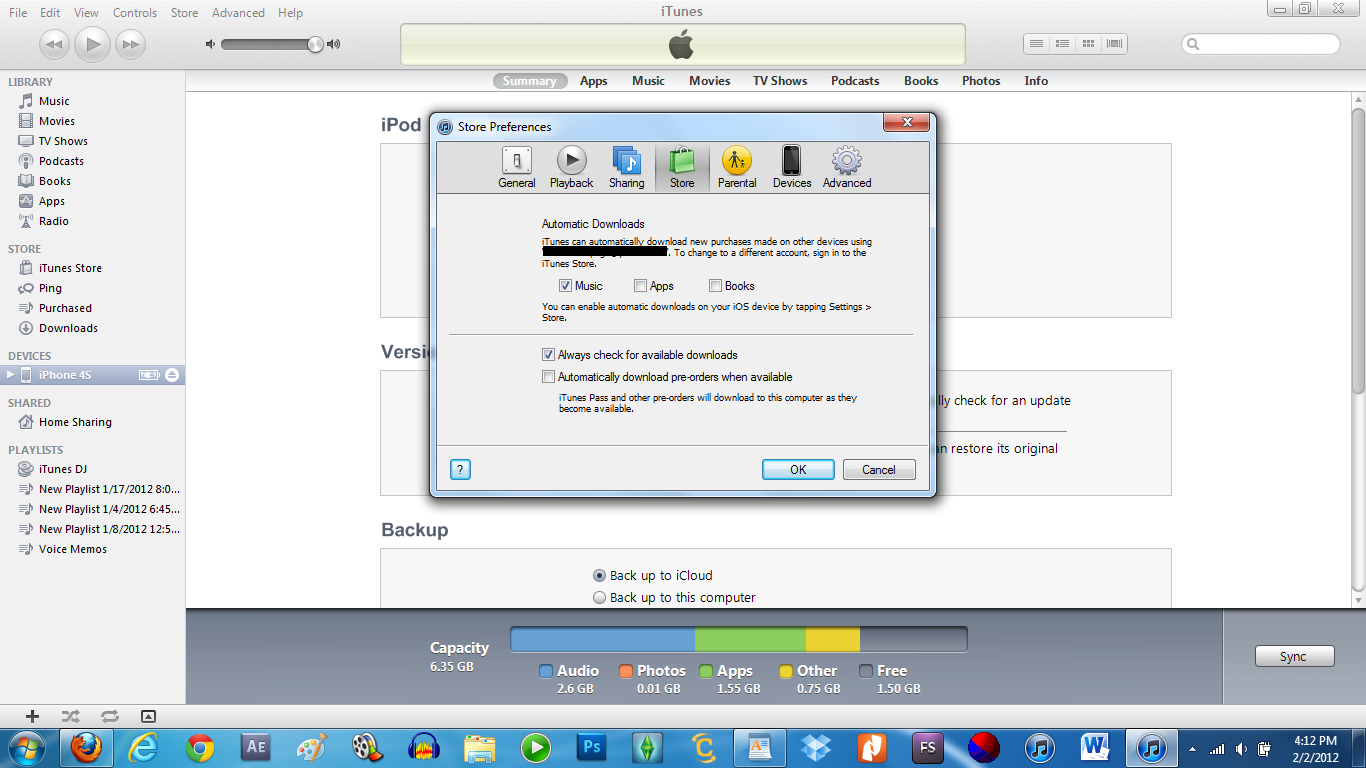Open iTunes DJ playlist
Screen dimensions: 1366x768
[x=62, y=469]
